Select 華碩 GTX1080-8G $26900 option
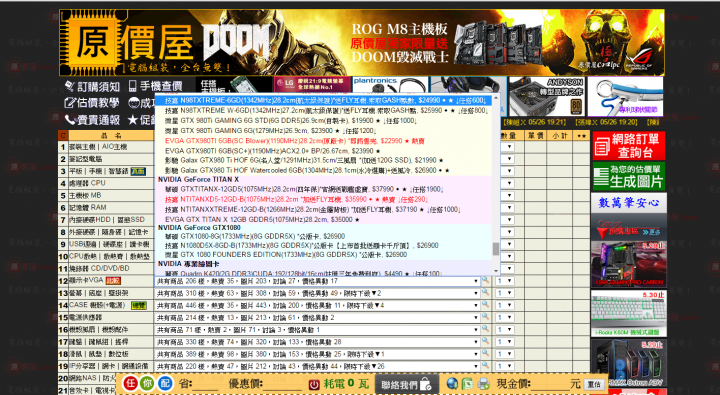This screenshot has width=720, height=395. 323,236
